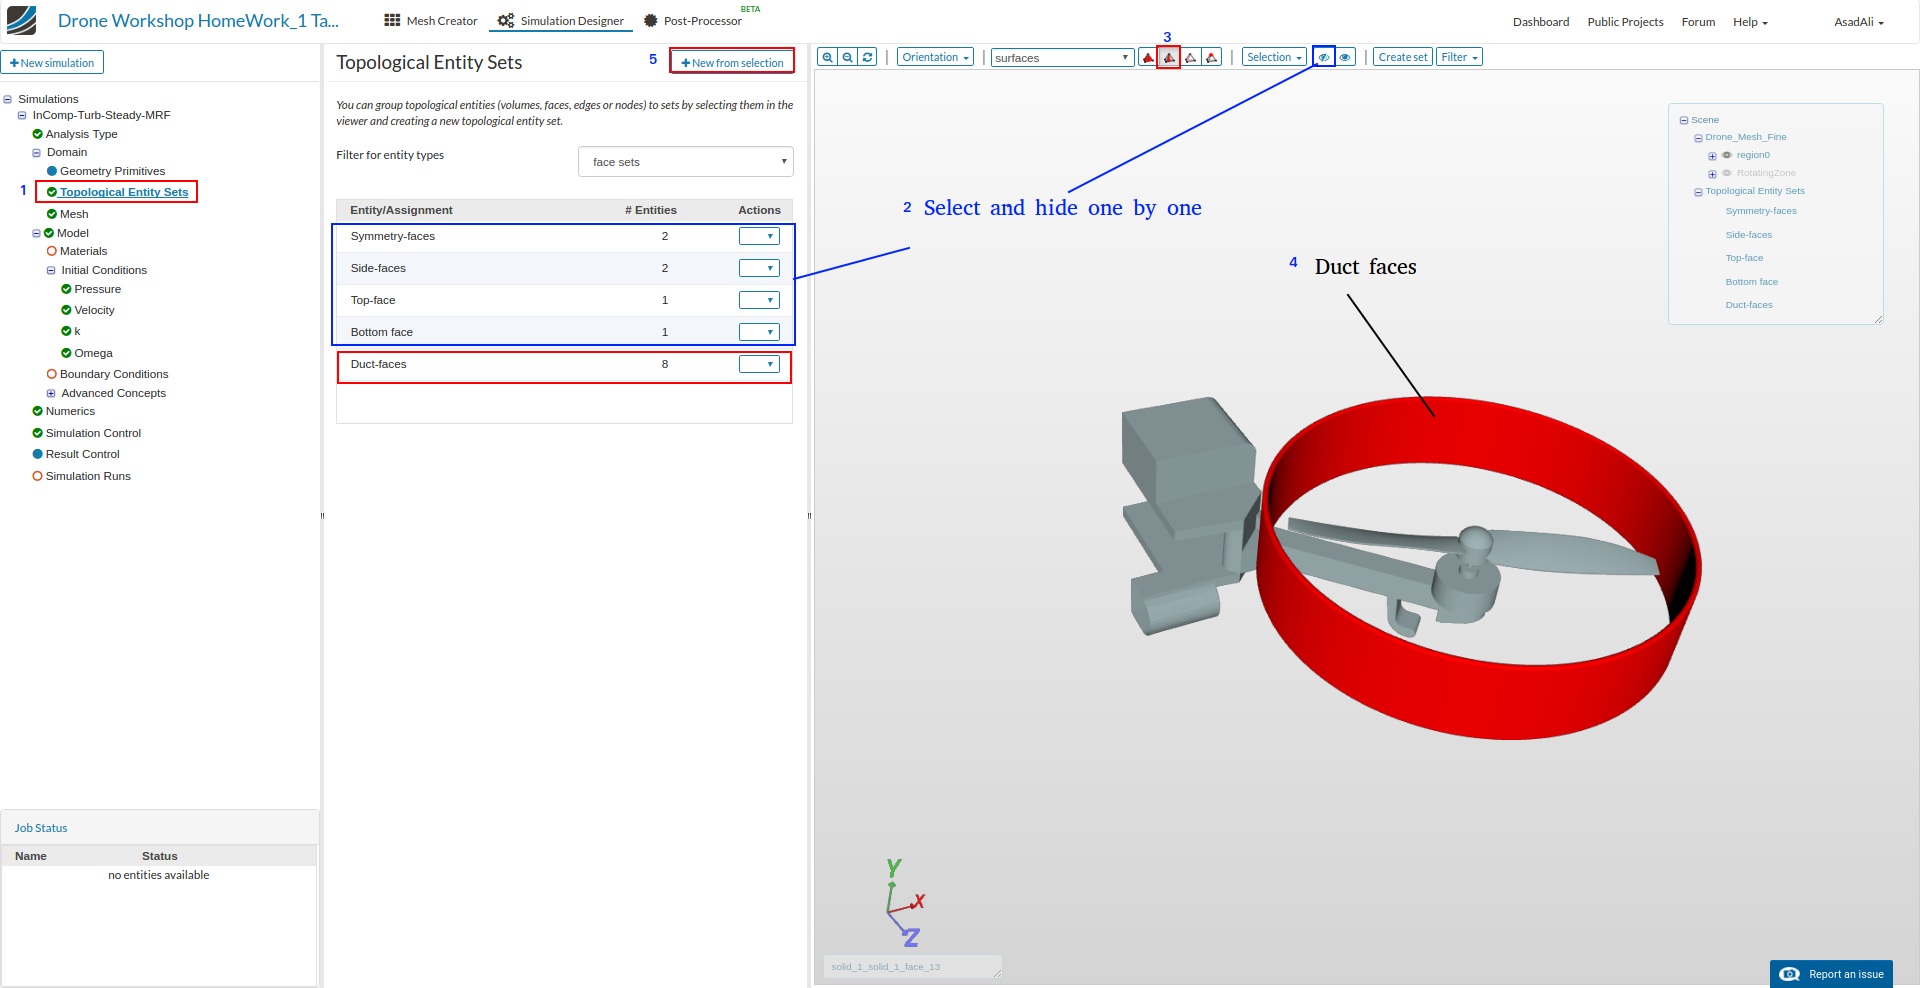Open actions dropdown for Symmetry-faces
The width and height of the screenshot is (1920, 988).
pyautogui.click(x=759, y=236)
